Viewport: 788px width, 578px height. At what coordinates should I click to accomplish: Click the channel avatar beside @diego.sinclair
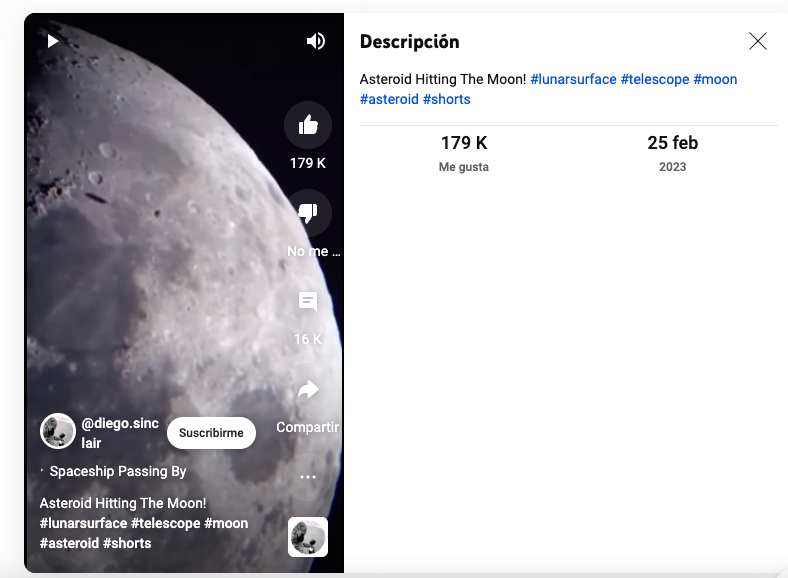tap(58, 431)
